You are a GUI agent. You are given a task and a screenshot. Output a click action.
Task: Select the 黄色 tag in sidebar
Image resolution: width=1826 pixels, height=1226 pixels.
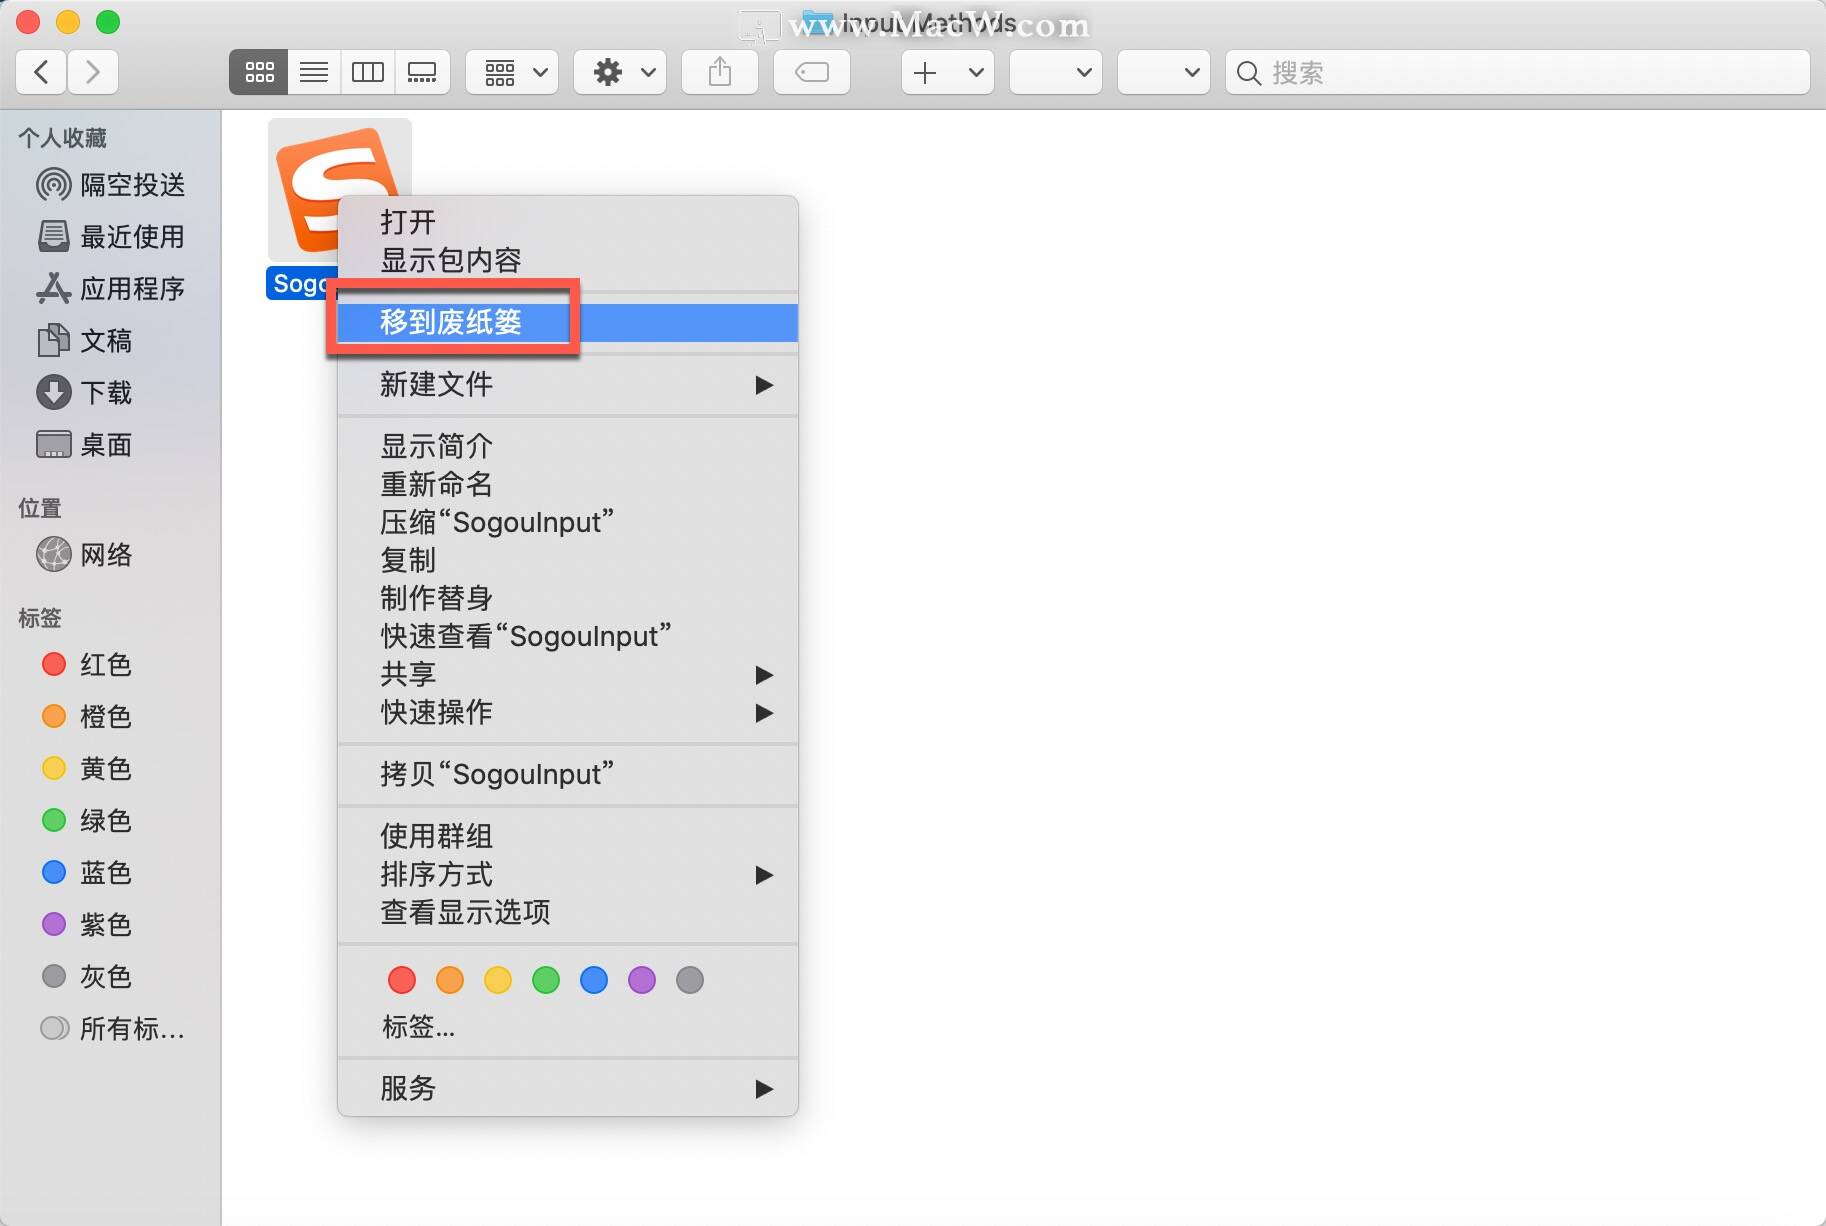(x=110, y=769)
